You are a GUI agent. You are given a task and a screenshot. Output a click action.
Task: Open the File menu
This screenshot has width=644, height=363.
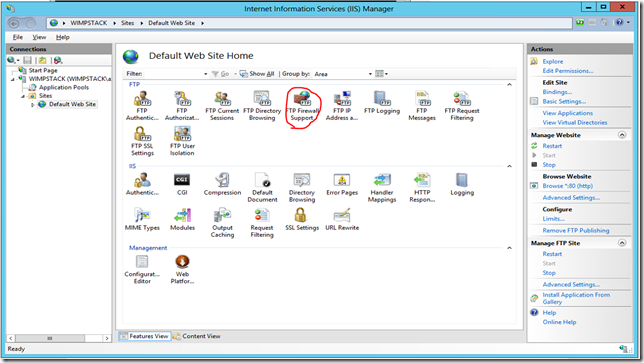[18, 37]
